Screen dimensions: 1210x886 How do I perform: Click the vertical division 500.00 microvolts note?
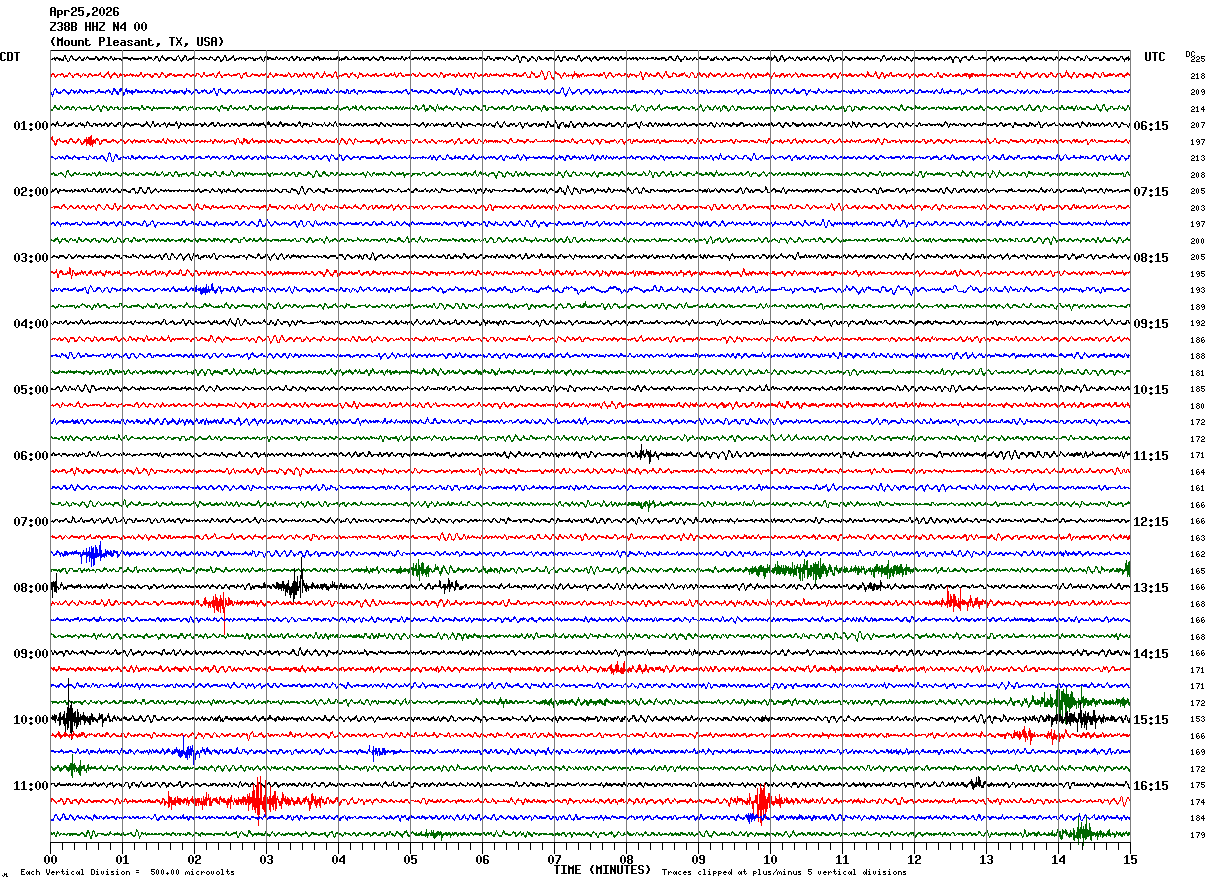click(127, 873)
